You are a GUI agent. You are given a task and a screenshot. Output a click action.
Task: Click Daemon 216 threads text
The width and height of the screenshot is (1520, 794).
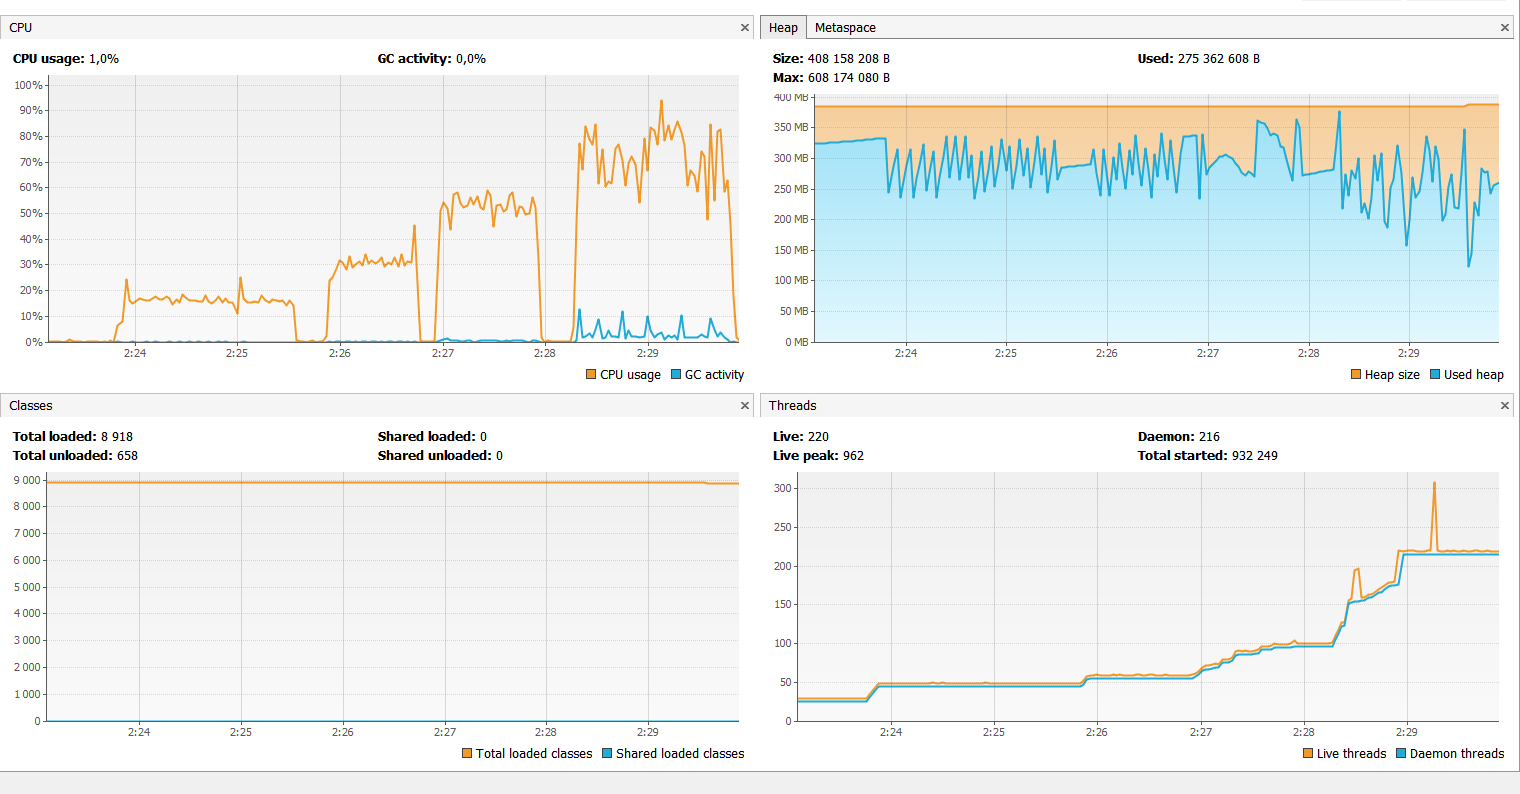(x=1179, y=437)
